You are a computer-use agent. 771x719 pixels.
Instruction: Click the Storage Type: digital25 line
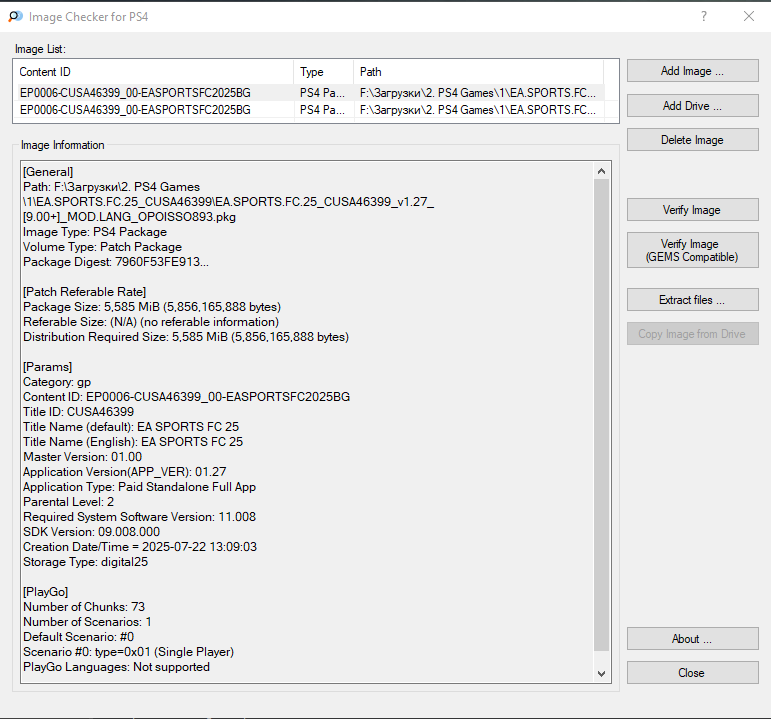86,562
